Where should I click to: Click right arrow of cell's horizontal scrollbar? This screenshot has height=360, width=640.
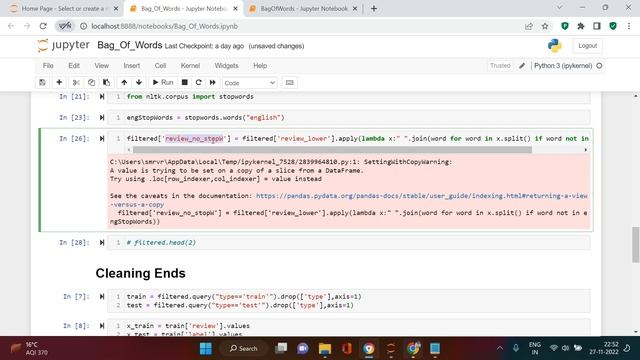(x=585, y=150)
